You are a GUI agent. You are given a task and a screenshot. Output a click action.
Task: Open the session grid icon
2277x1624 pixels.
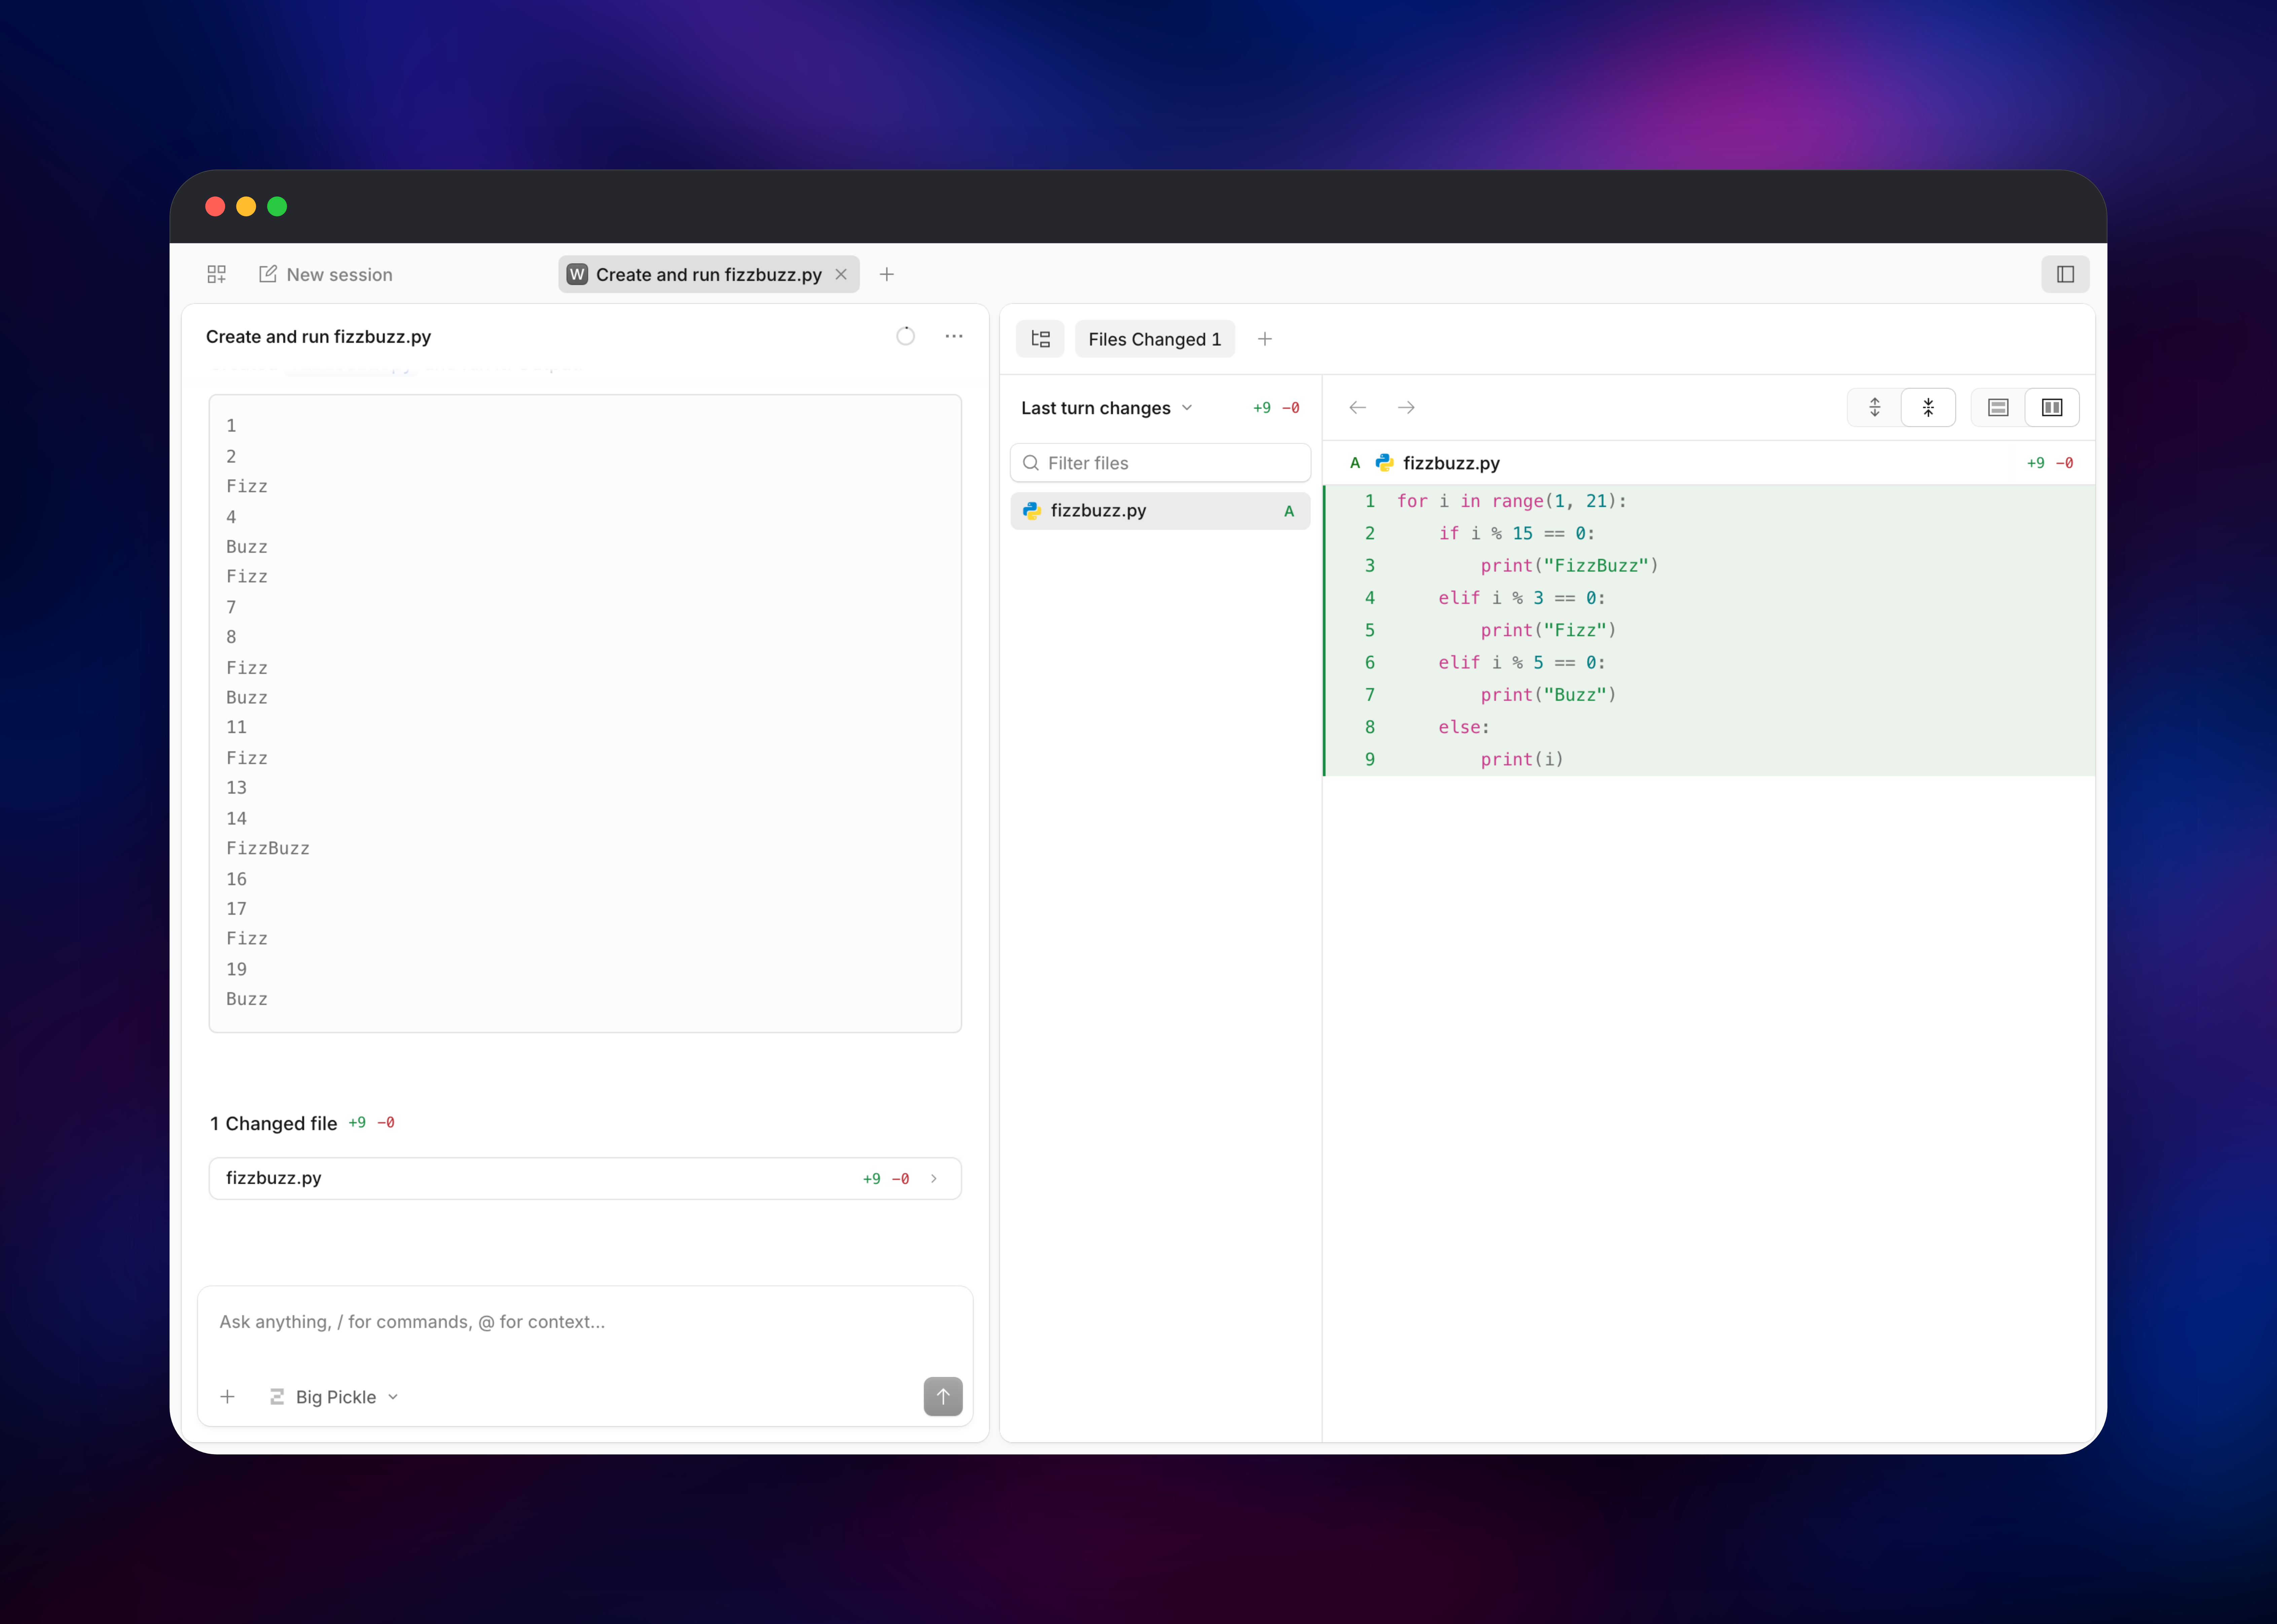pyautogui.click(x=216, y=274)
